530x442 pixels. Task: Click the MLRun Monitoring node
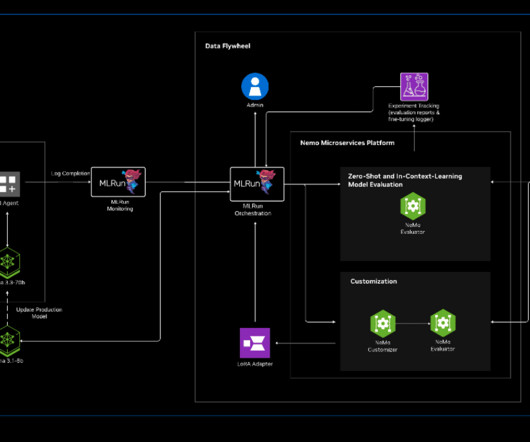point(118,182)
